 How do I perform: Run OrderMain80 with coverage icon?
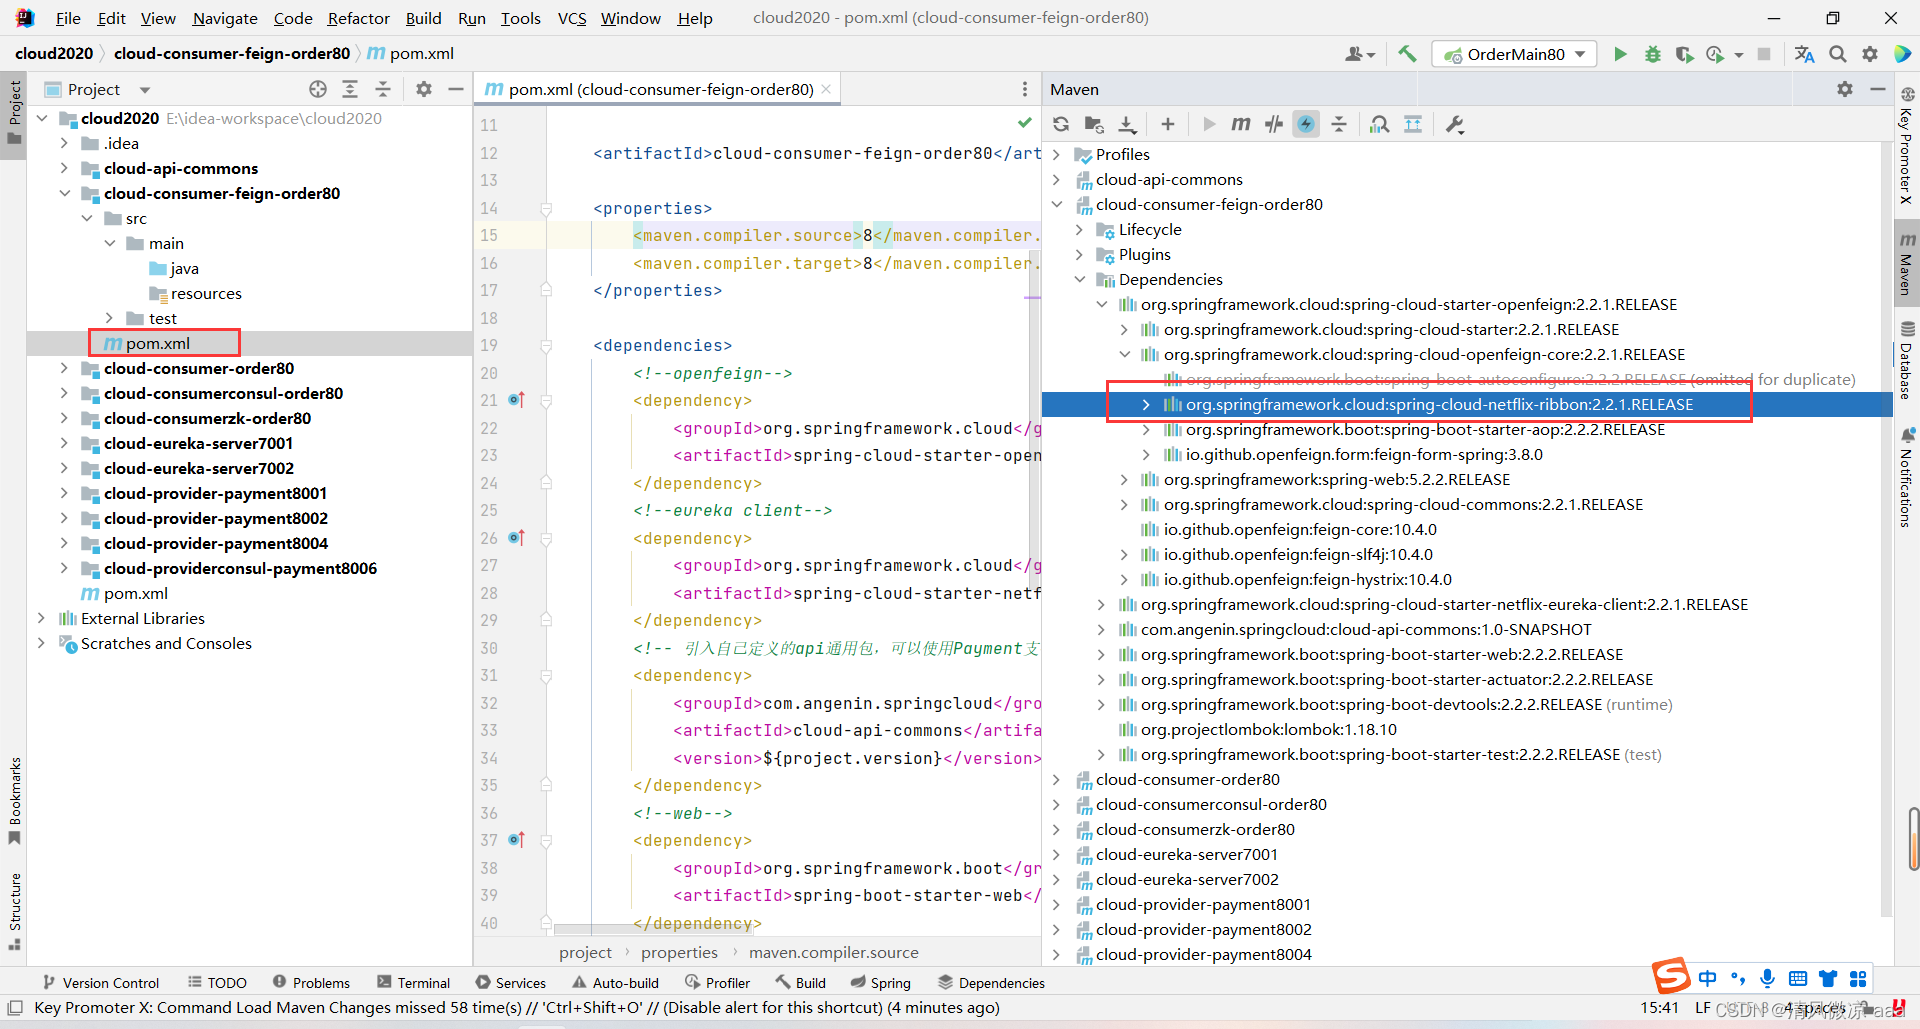1684,54
